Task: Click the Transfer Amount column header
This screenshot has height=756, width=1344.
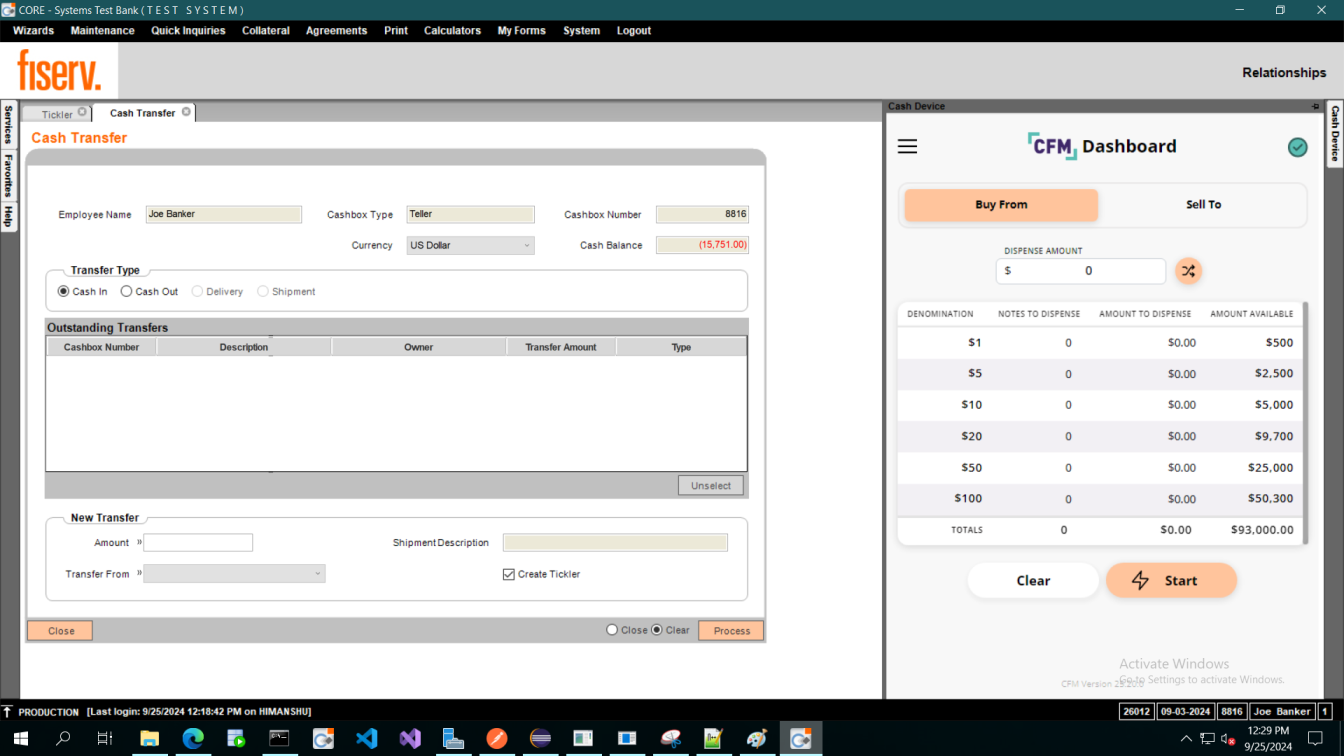Action: (x=561, y=347)
